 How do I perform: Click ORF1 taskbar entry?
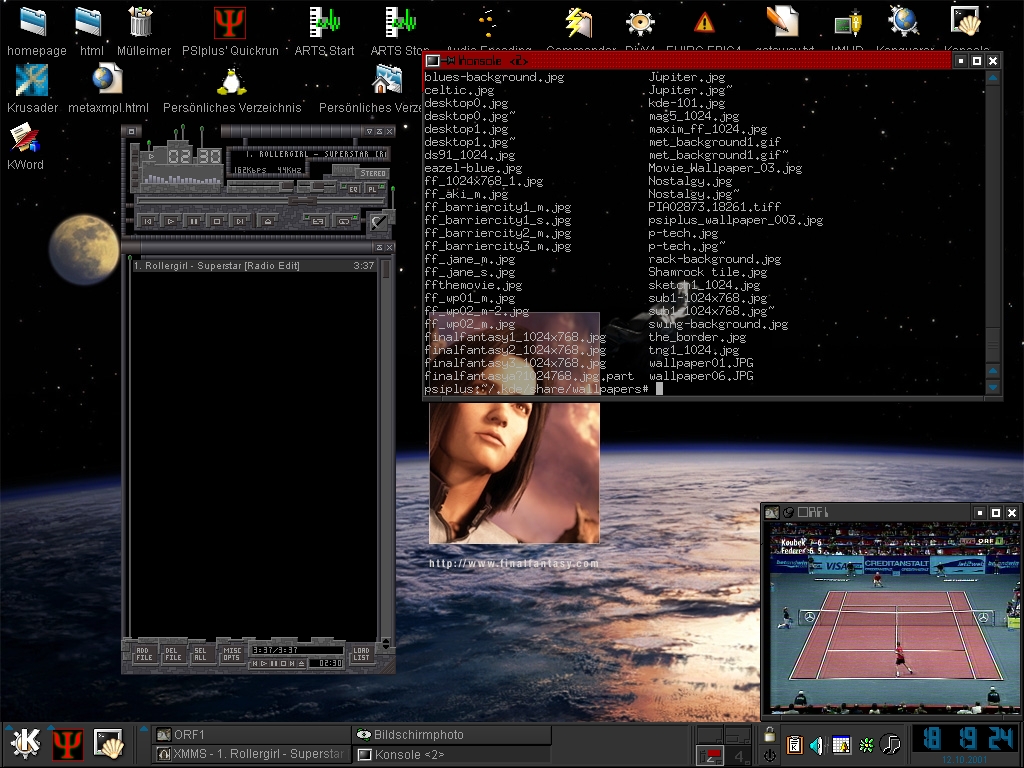coord(252,735)
